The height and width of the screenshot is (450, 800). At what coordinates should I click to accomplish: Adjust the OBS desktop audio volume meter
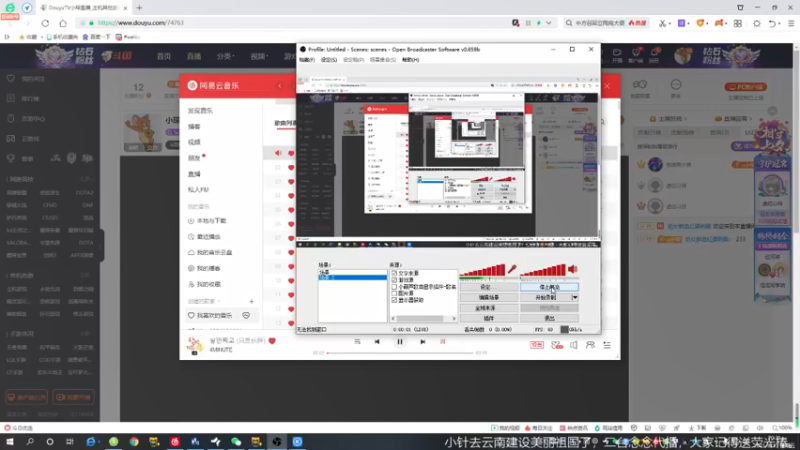(543, 270)
